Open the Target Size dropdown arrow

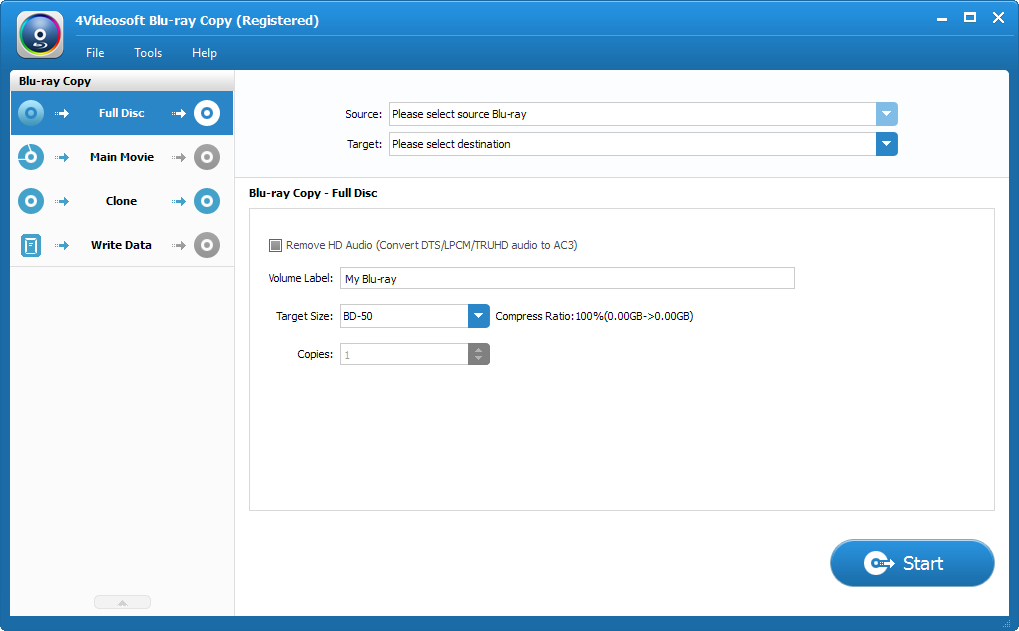478,316
